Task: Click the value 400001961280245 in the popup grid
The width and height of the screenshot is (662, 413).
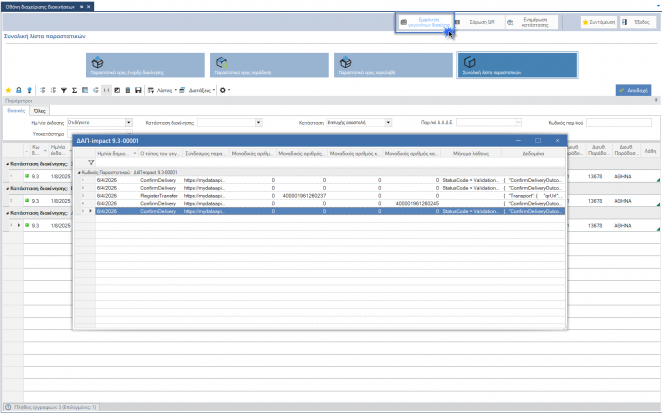Action: click(x=417, y=203)
